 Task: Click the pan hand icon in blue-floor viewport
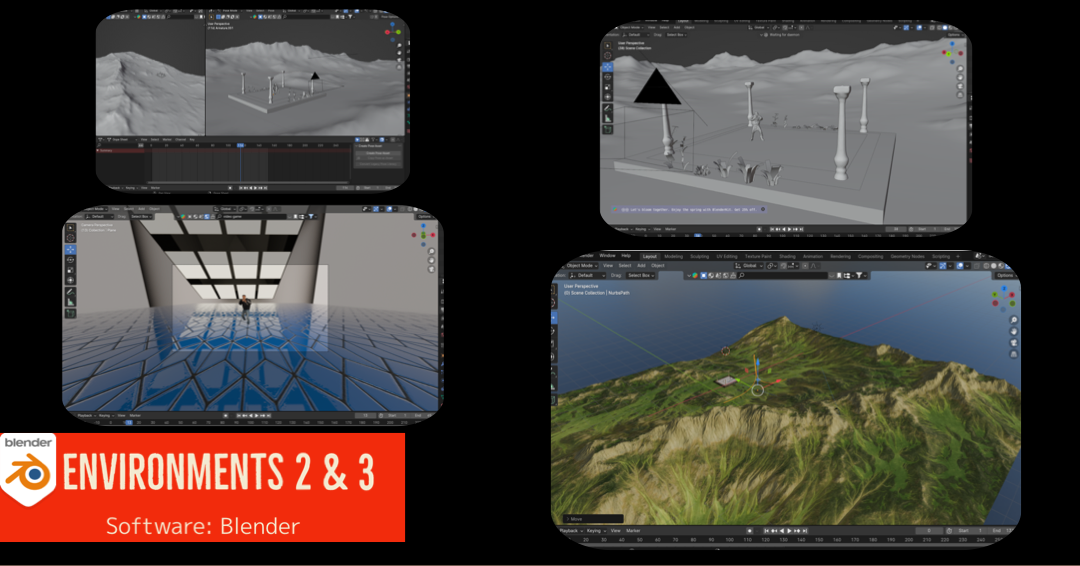tap(432, 260)
